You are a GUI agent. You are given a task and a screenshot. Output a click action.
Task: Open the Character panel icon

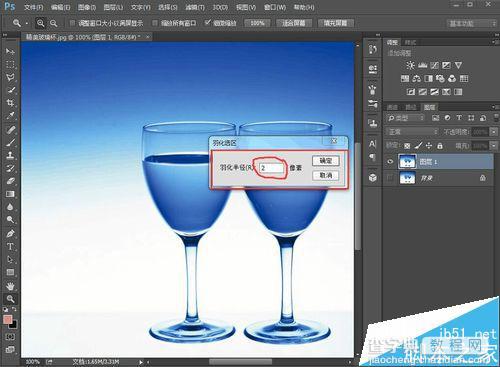(x=373, y=144)
